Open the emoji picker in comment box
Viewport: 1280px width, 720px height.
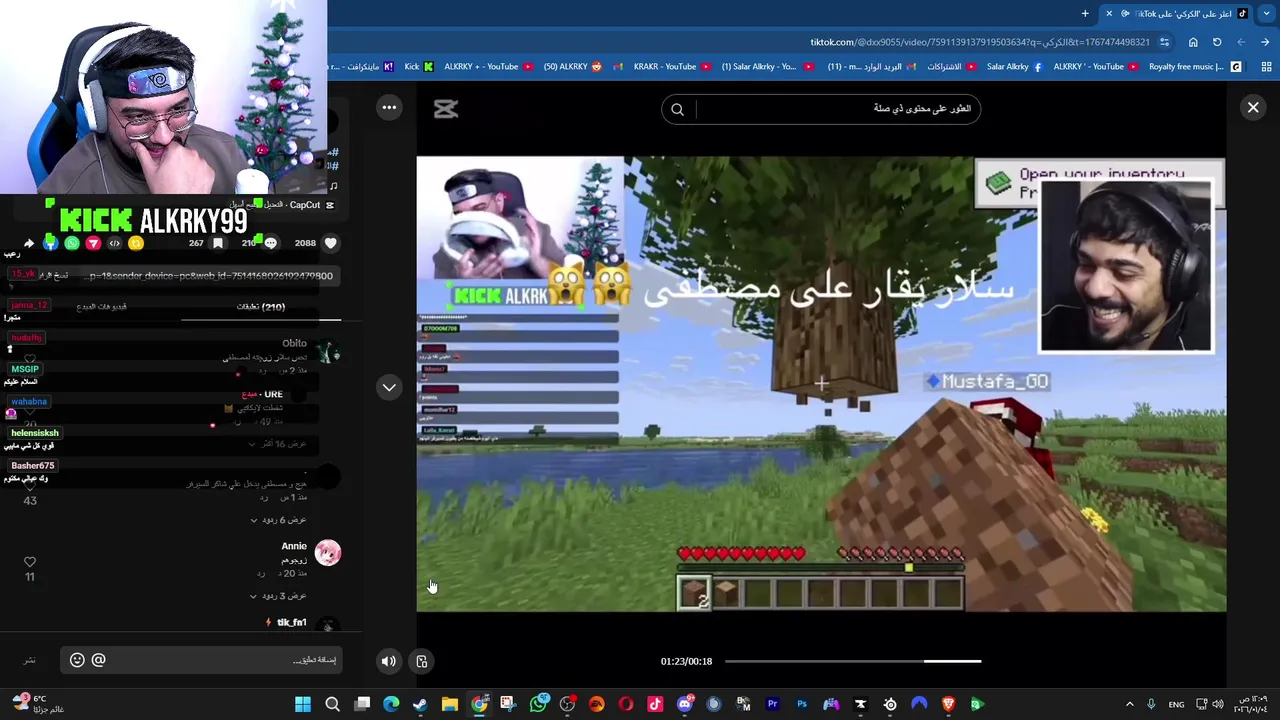[x=77, y=660]
